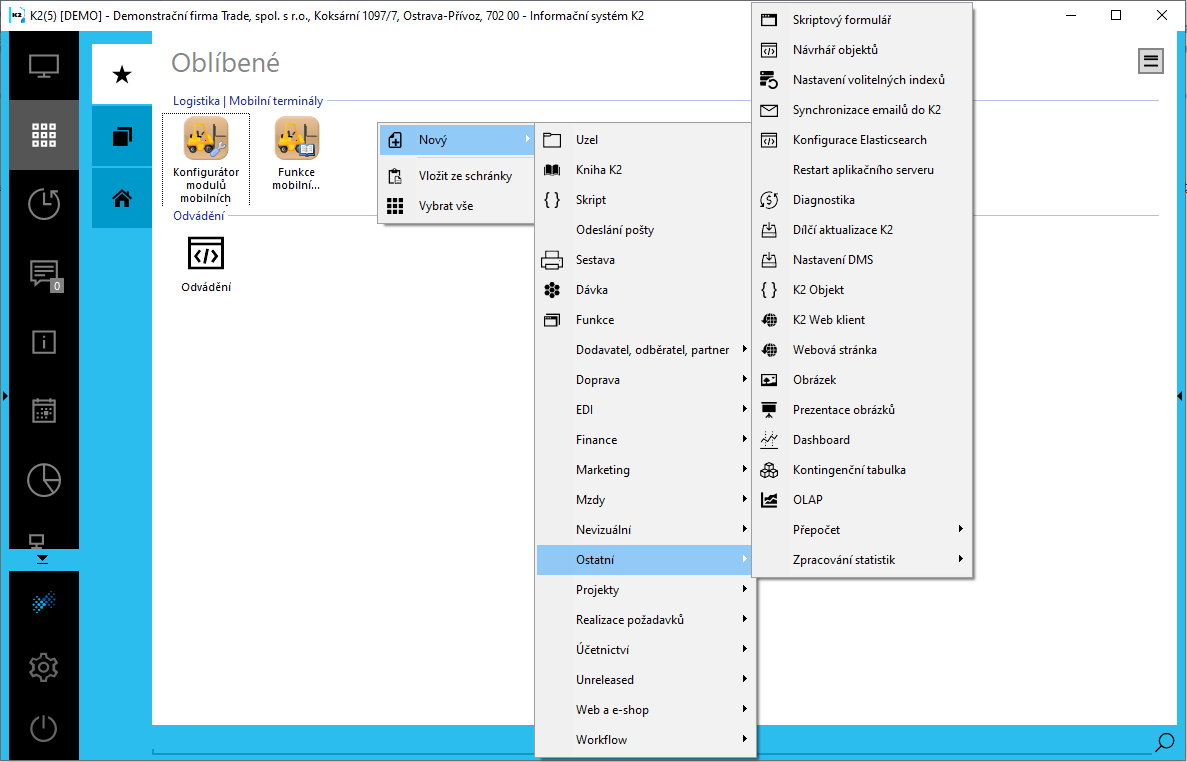1187x762 pixels.
Task: Open the pie chart icon in sidebar
Action: click(x=44, y=480)
